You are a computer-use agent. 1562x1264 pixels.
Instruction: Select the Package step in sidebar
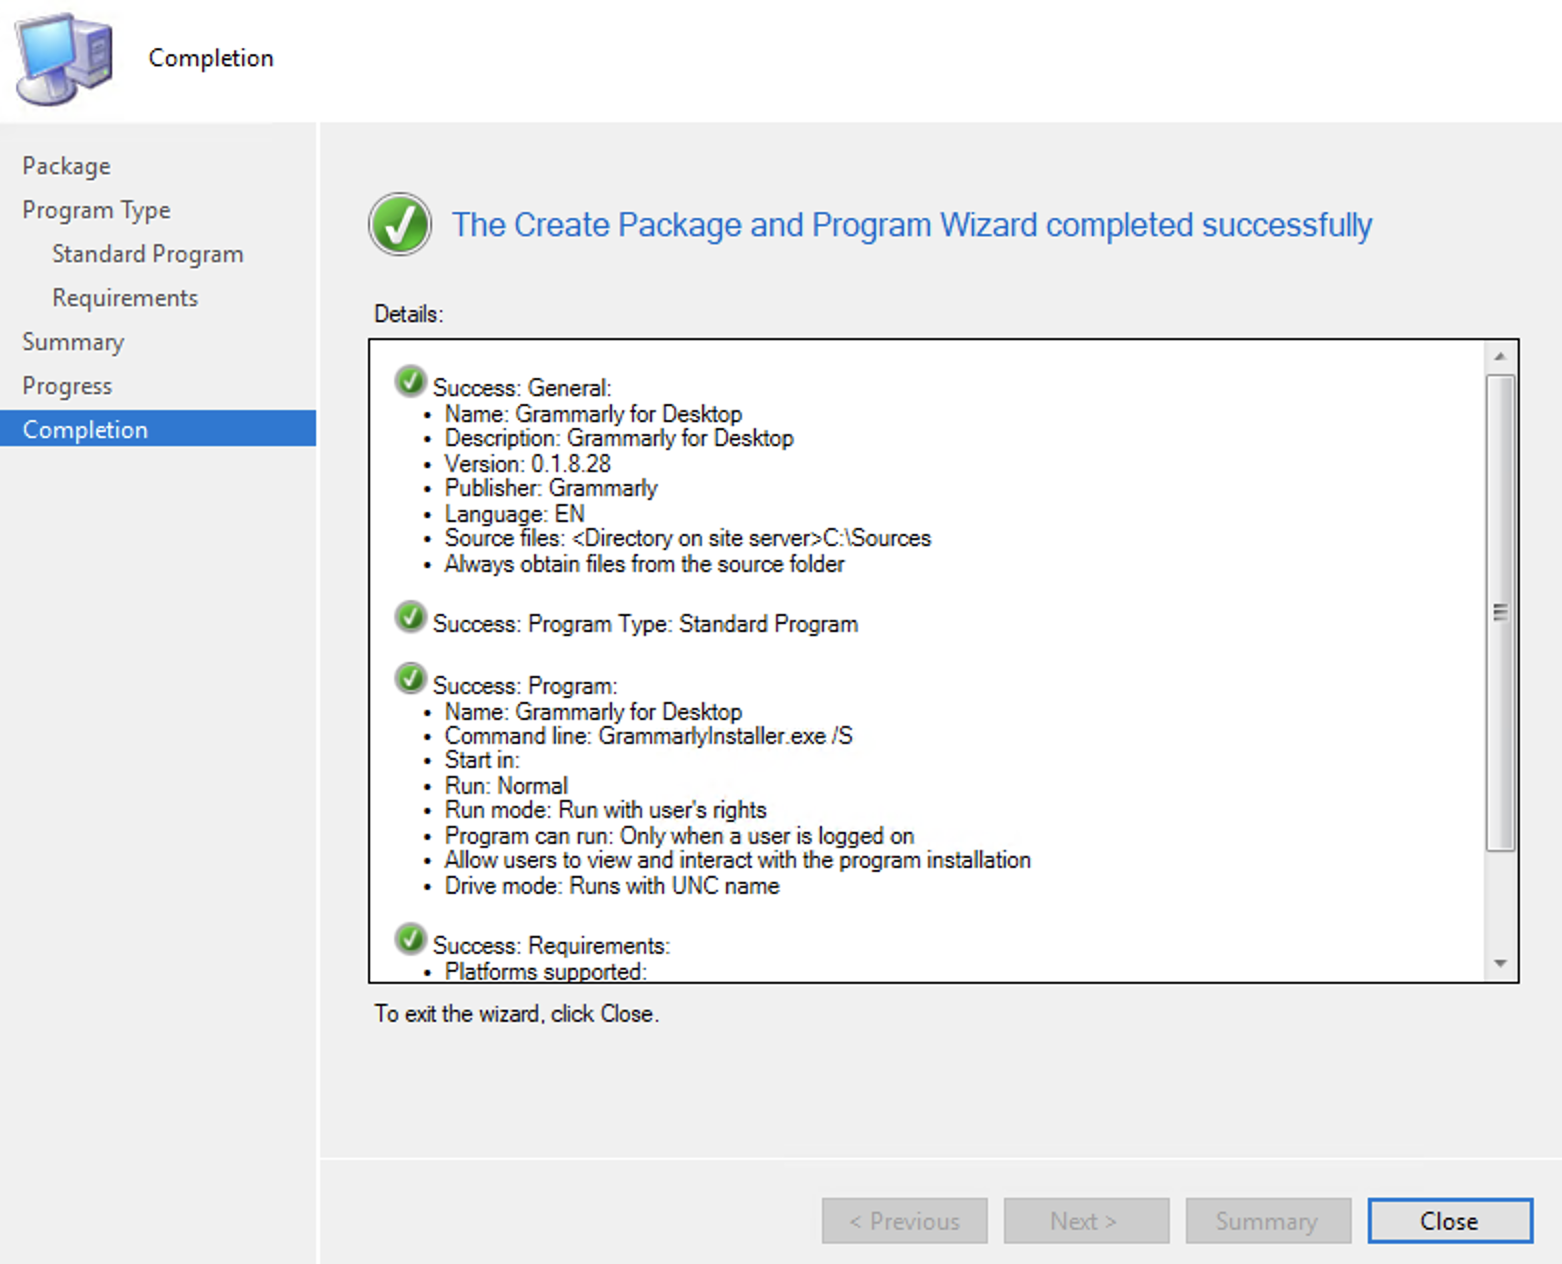coord(66,166)
